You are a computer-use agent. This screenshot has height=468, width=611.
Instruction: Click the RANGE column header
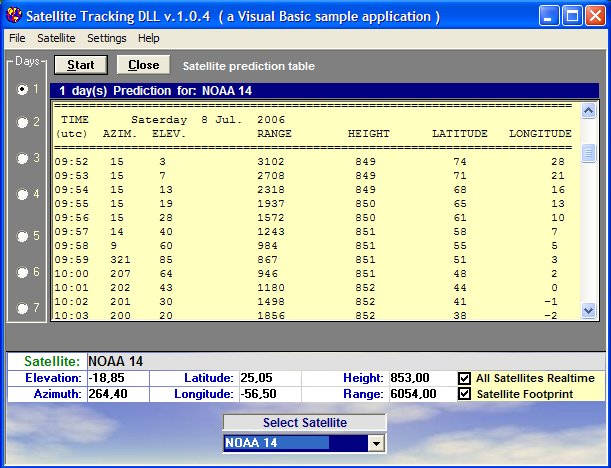click(274, 134)
